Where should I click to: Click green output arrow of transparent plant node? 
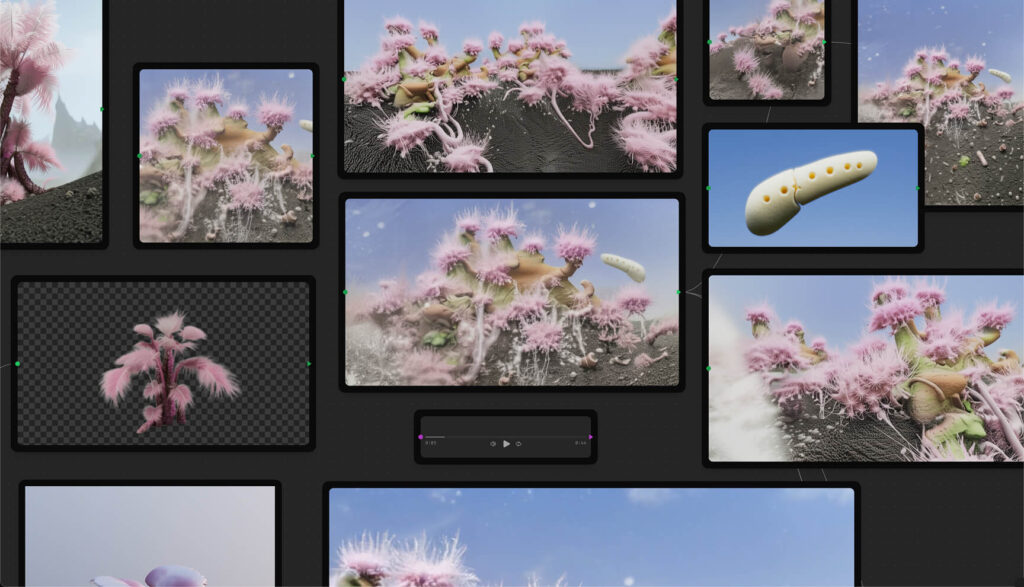pos(309,363)
